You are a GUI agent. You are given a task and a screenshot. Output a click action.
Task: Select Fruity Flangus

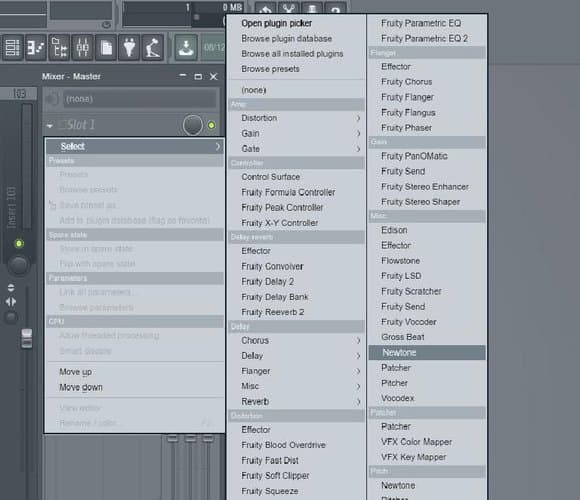[x=427, y=112]
